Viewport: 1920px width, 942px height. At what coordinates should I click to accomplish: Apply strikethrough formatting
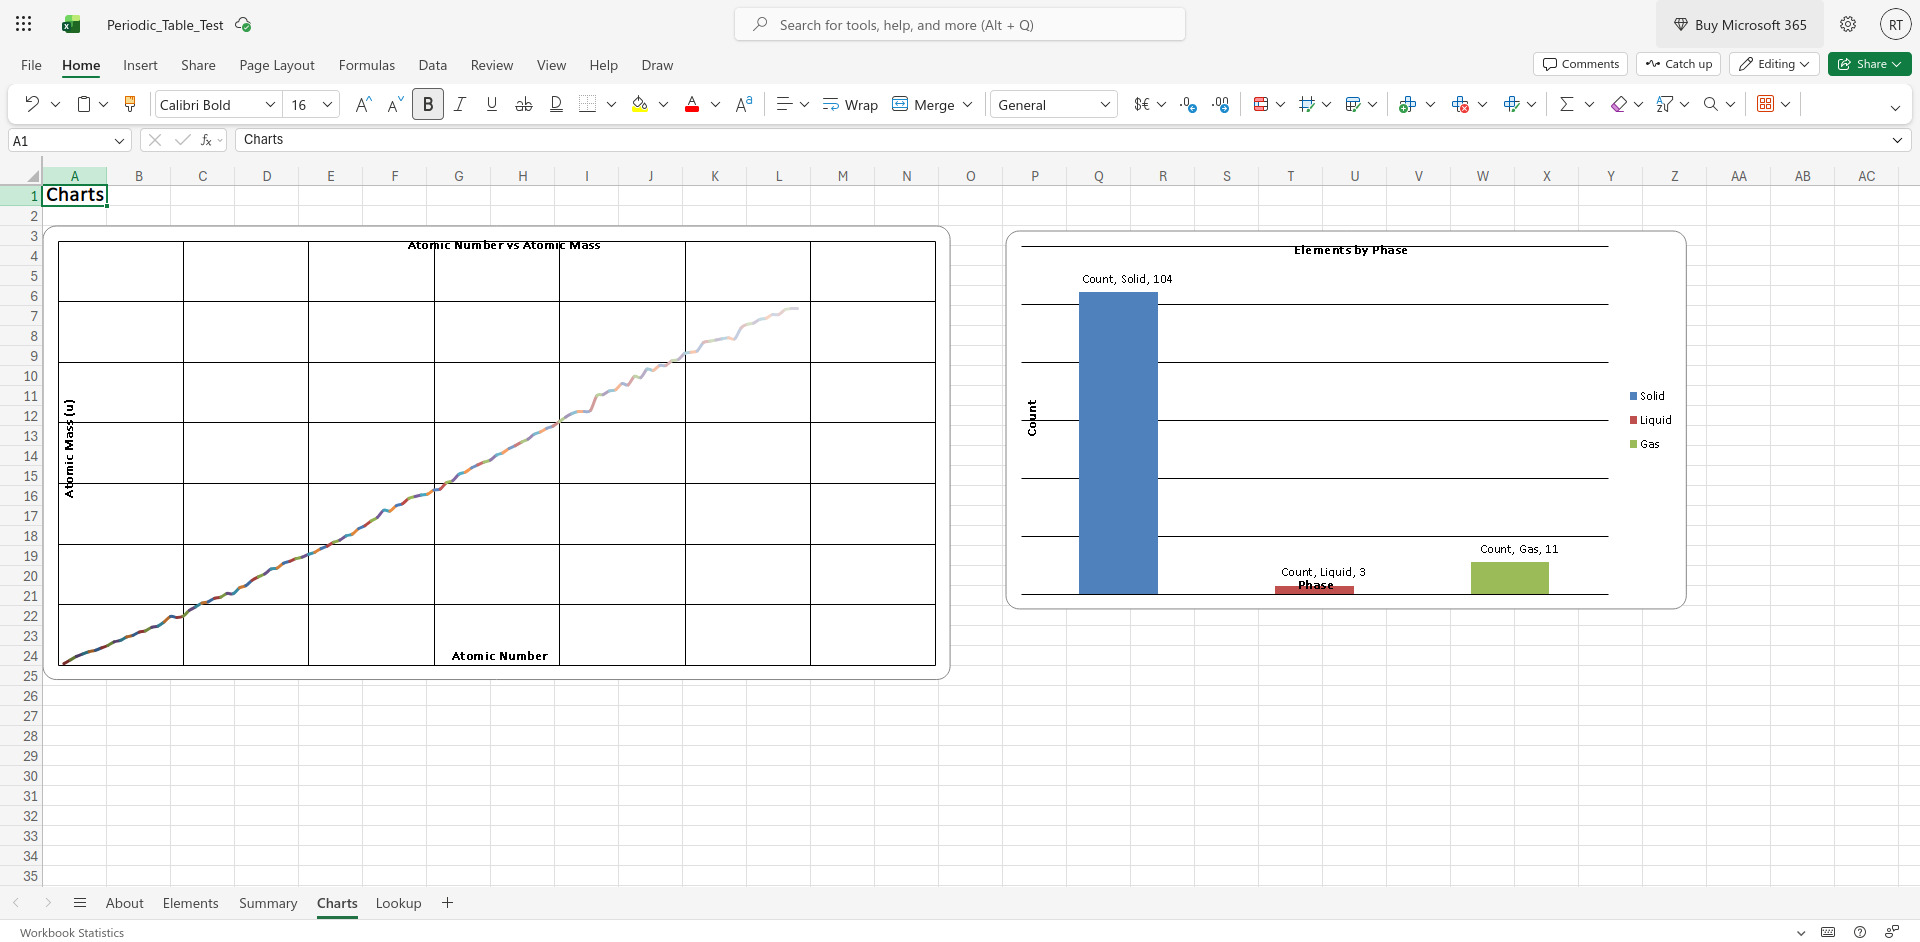pyautogui.click(x=523, y=104)
